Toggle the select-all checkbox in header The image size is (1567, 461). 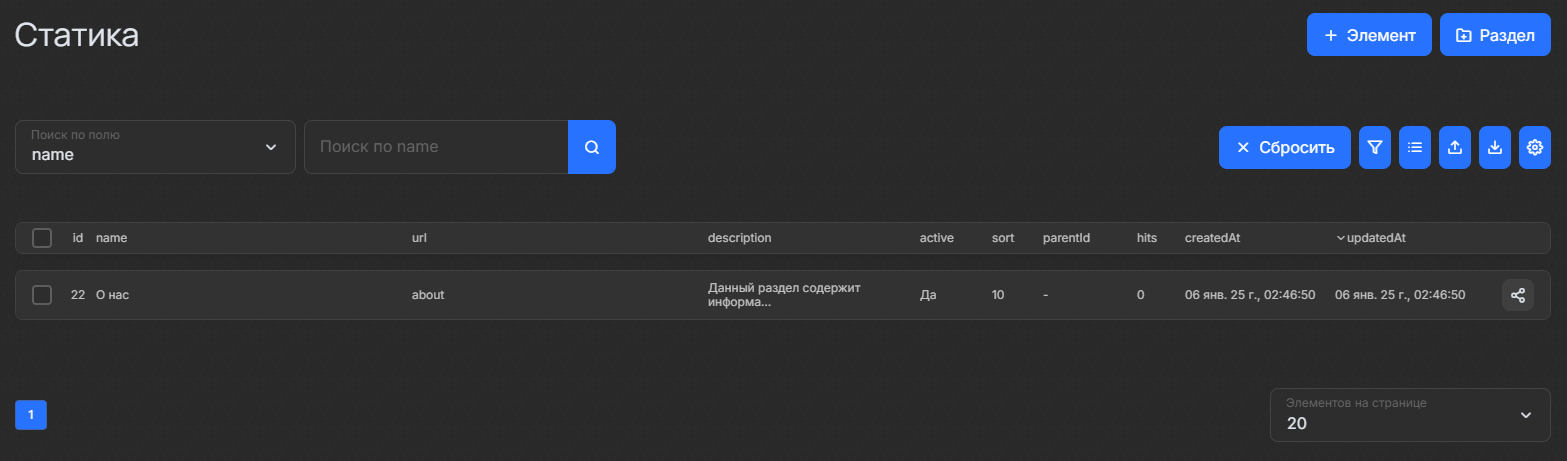pos(42,238)
